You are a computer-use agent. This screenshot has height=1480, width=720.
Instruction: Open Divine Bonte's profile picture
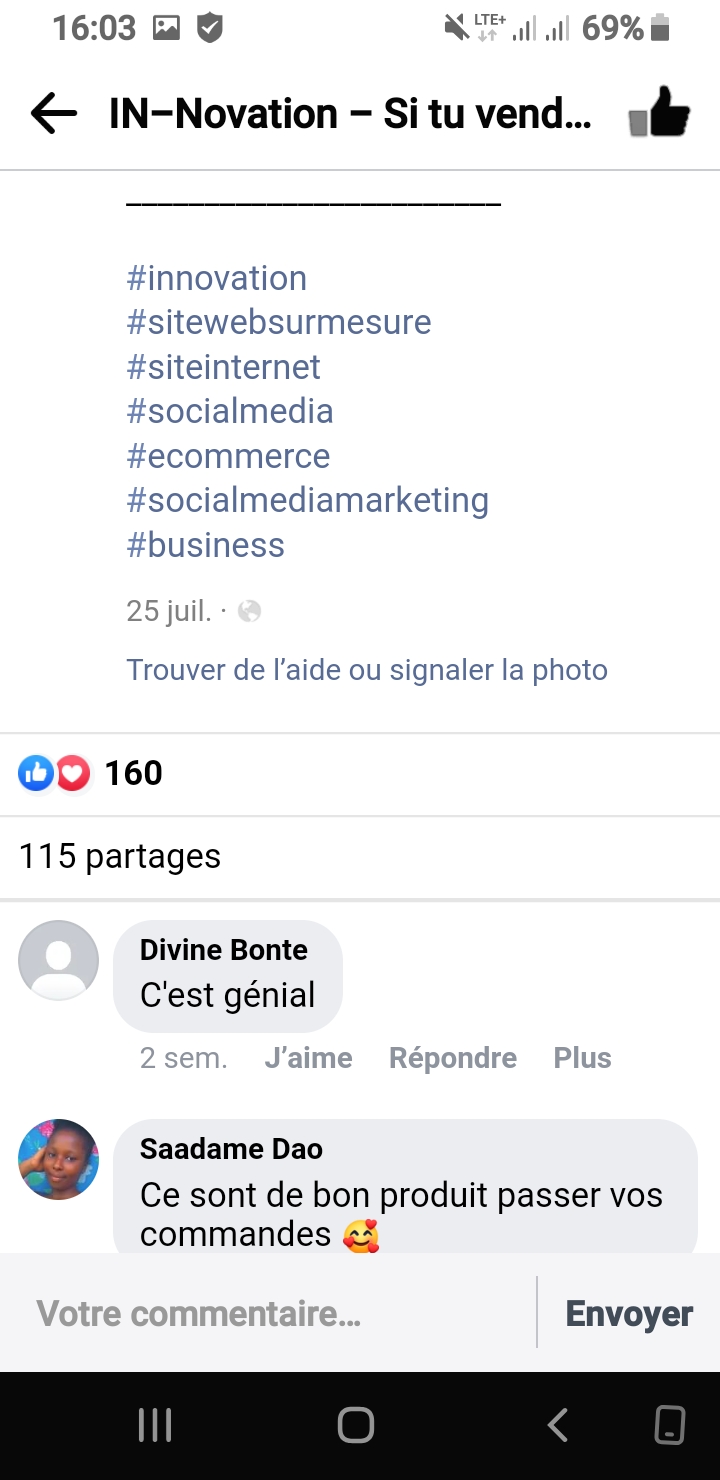59,960
